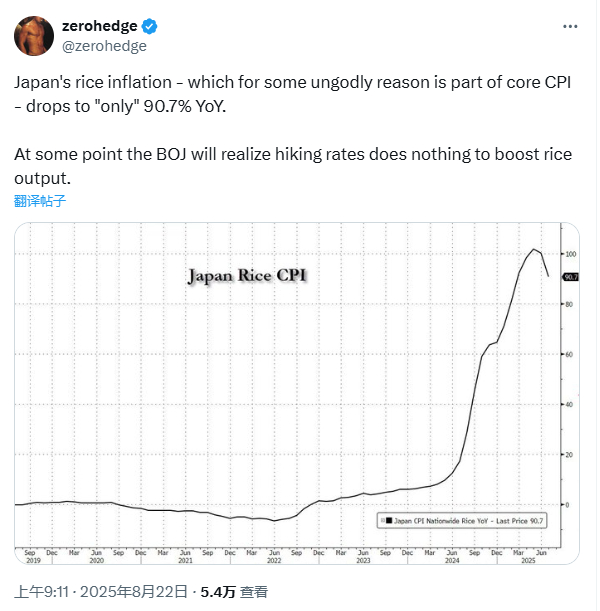Click the blue verified badge
The height and width of the screenshot is (611, 600).
click(x=149, y=26)
